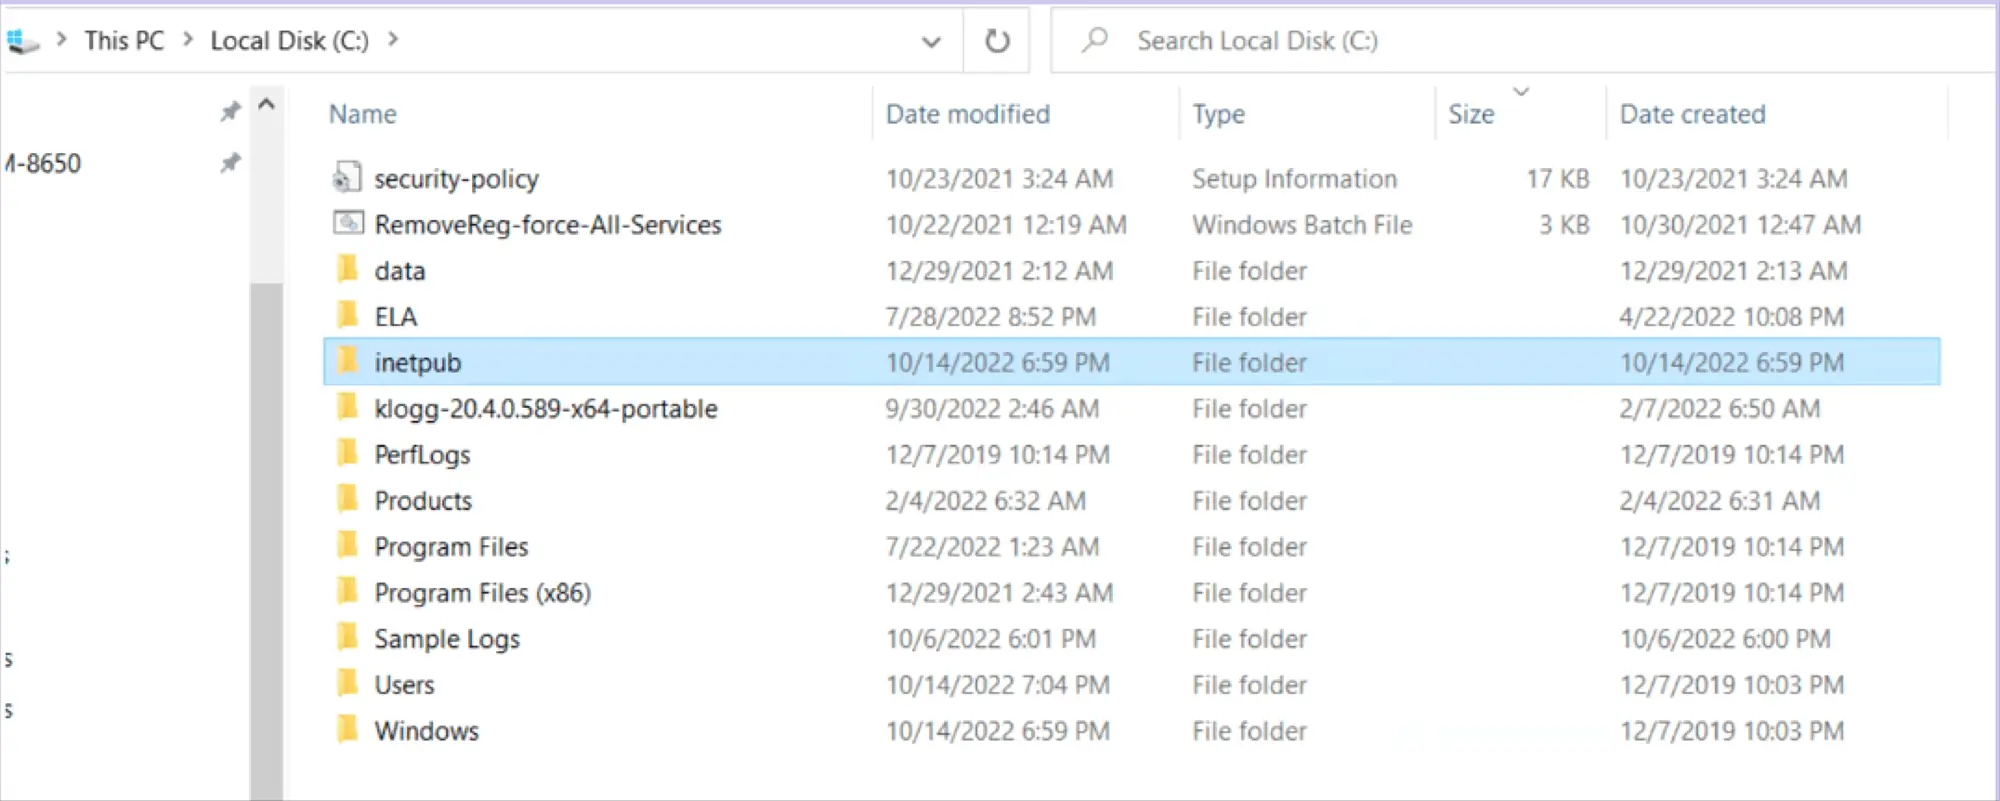Open the address bar history dropdown
2000x801 pixels.
click(931, 41)
